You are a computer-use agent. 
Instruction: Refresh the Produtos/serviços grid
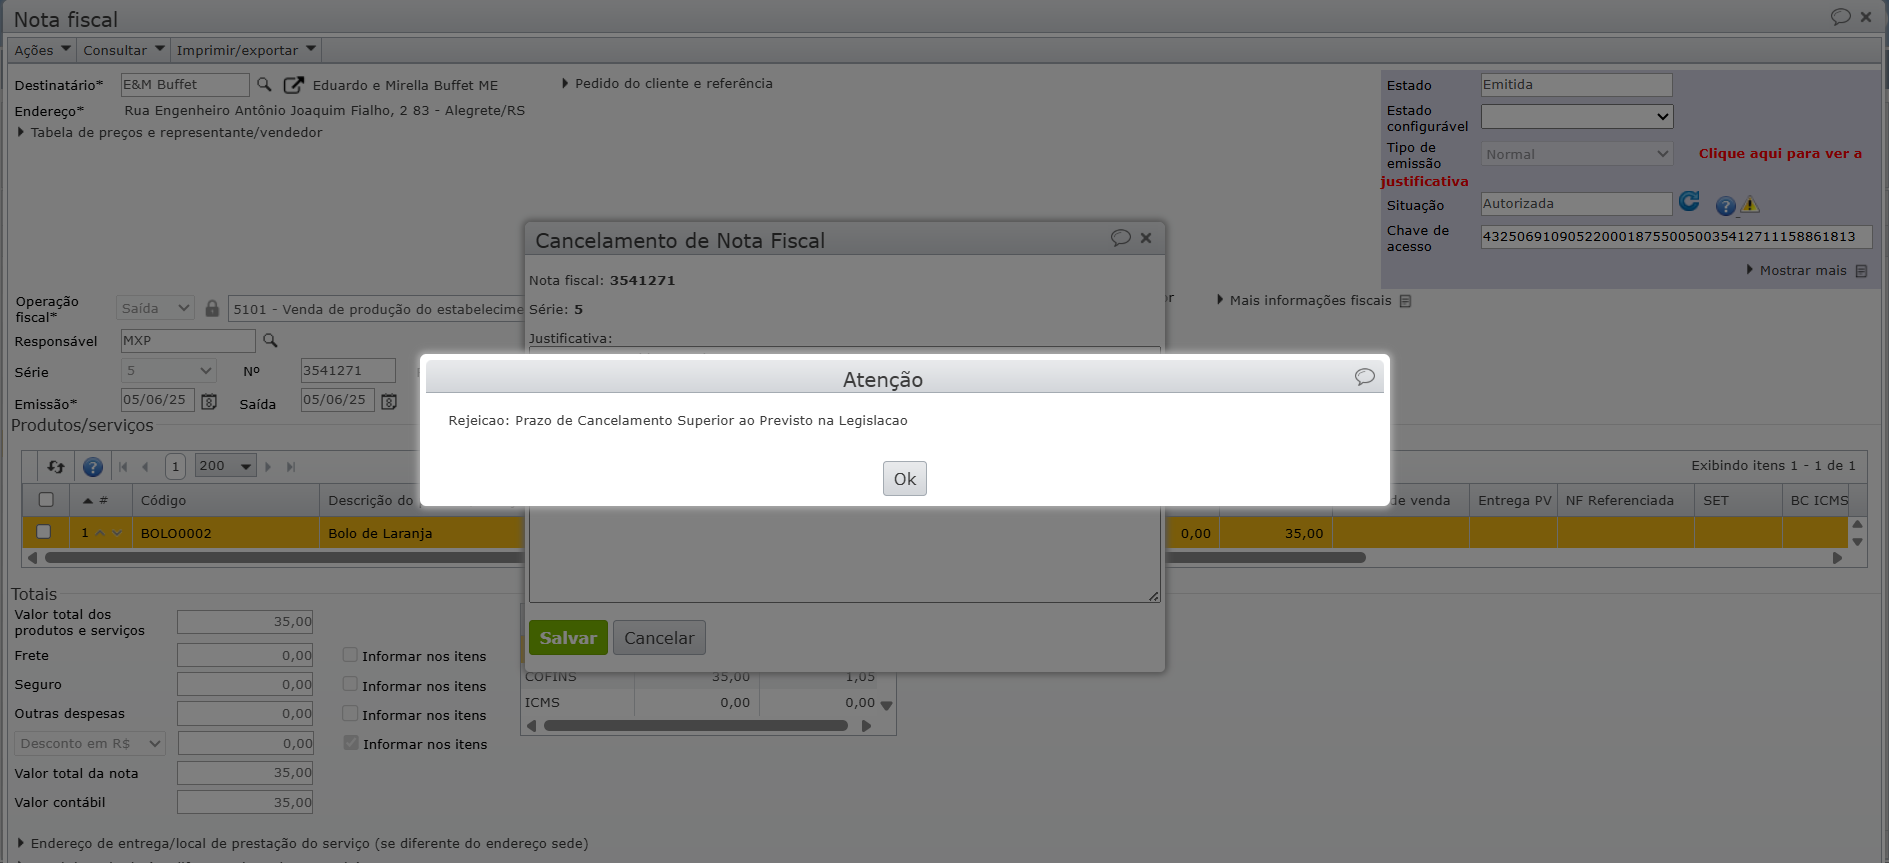56,467
